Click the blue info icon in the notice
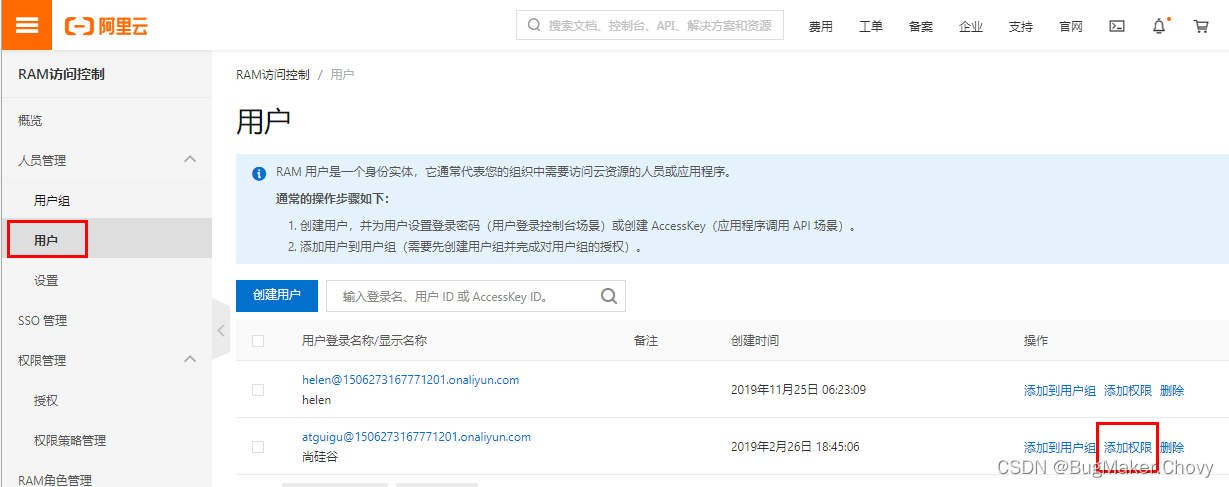The width and height of the screenshot is (1229, 487). (x=258, y=173)
